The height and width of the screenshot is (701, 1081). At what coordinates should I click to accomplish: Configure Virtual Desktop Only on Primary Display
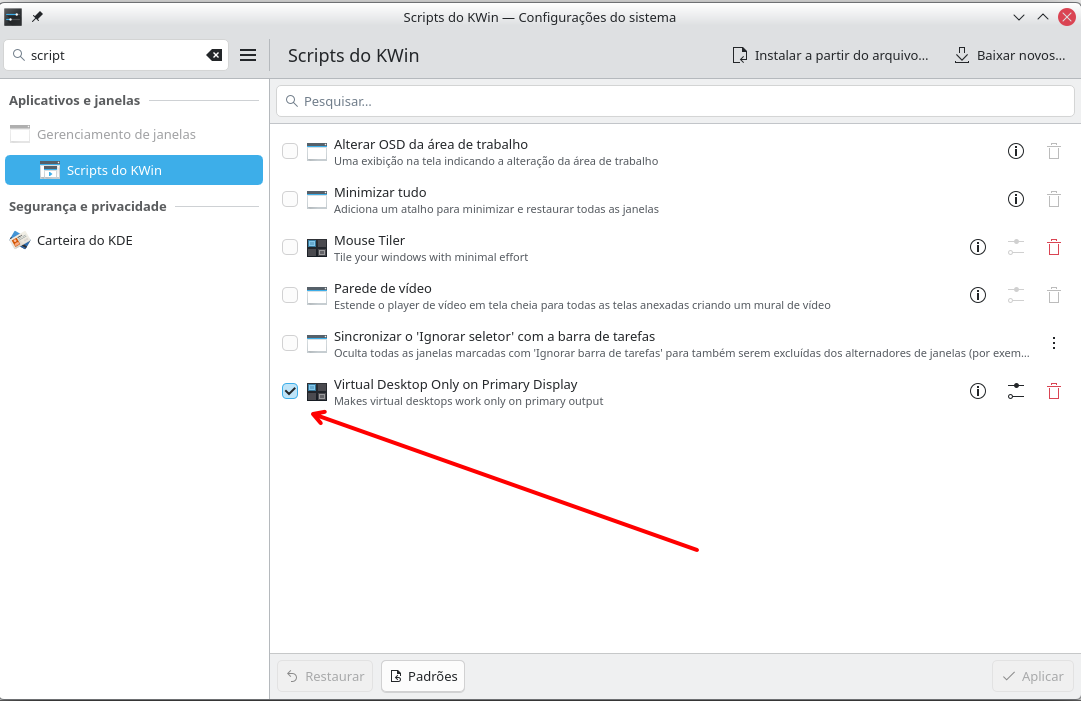1015,391
